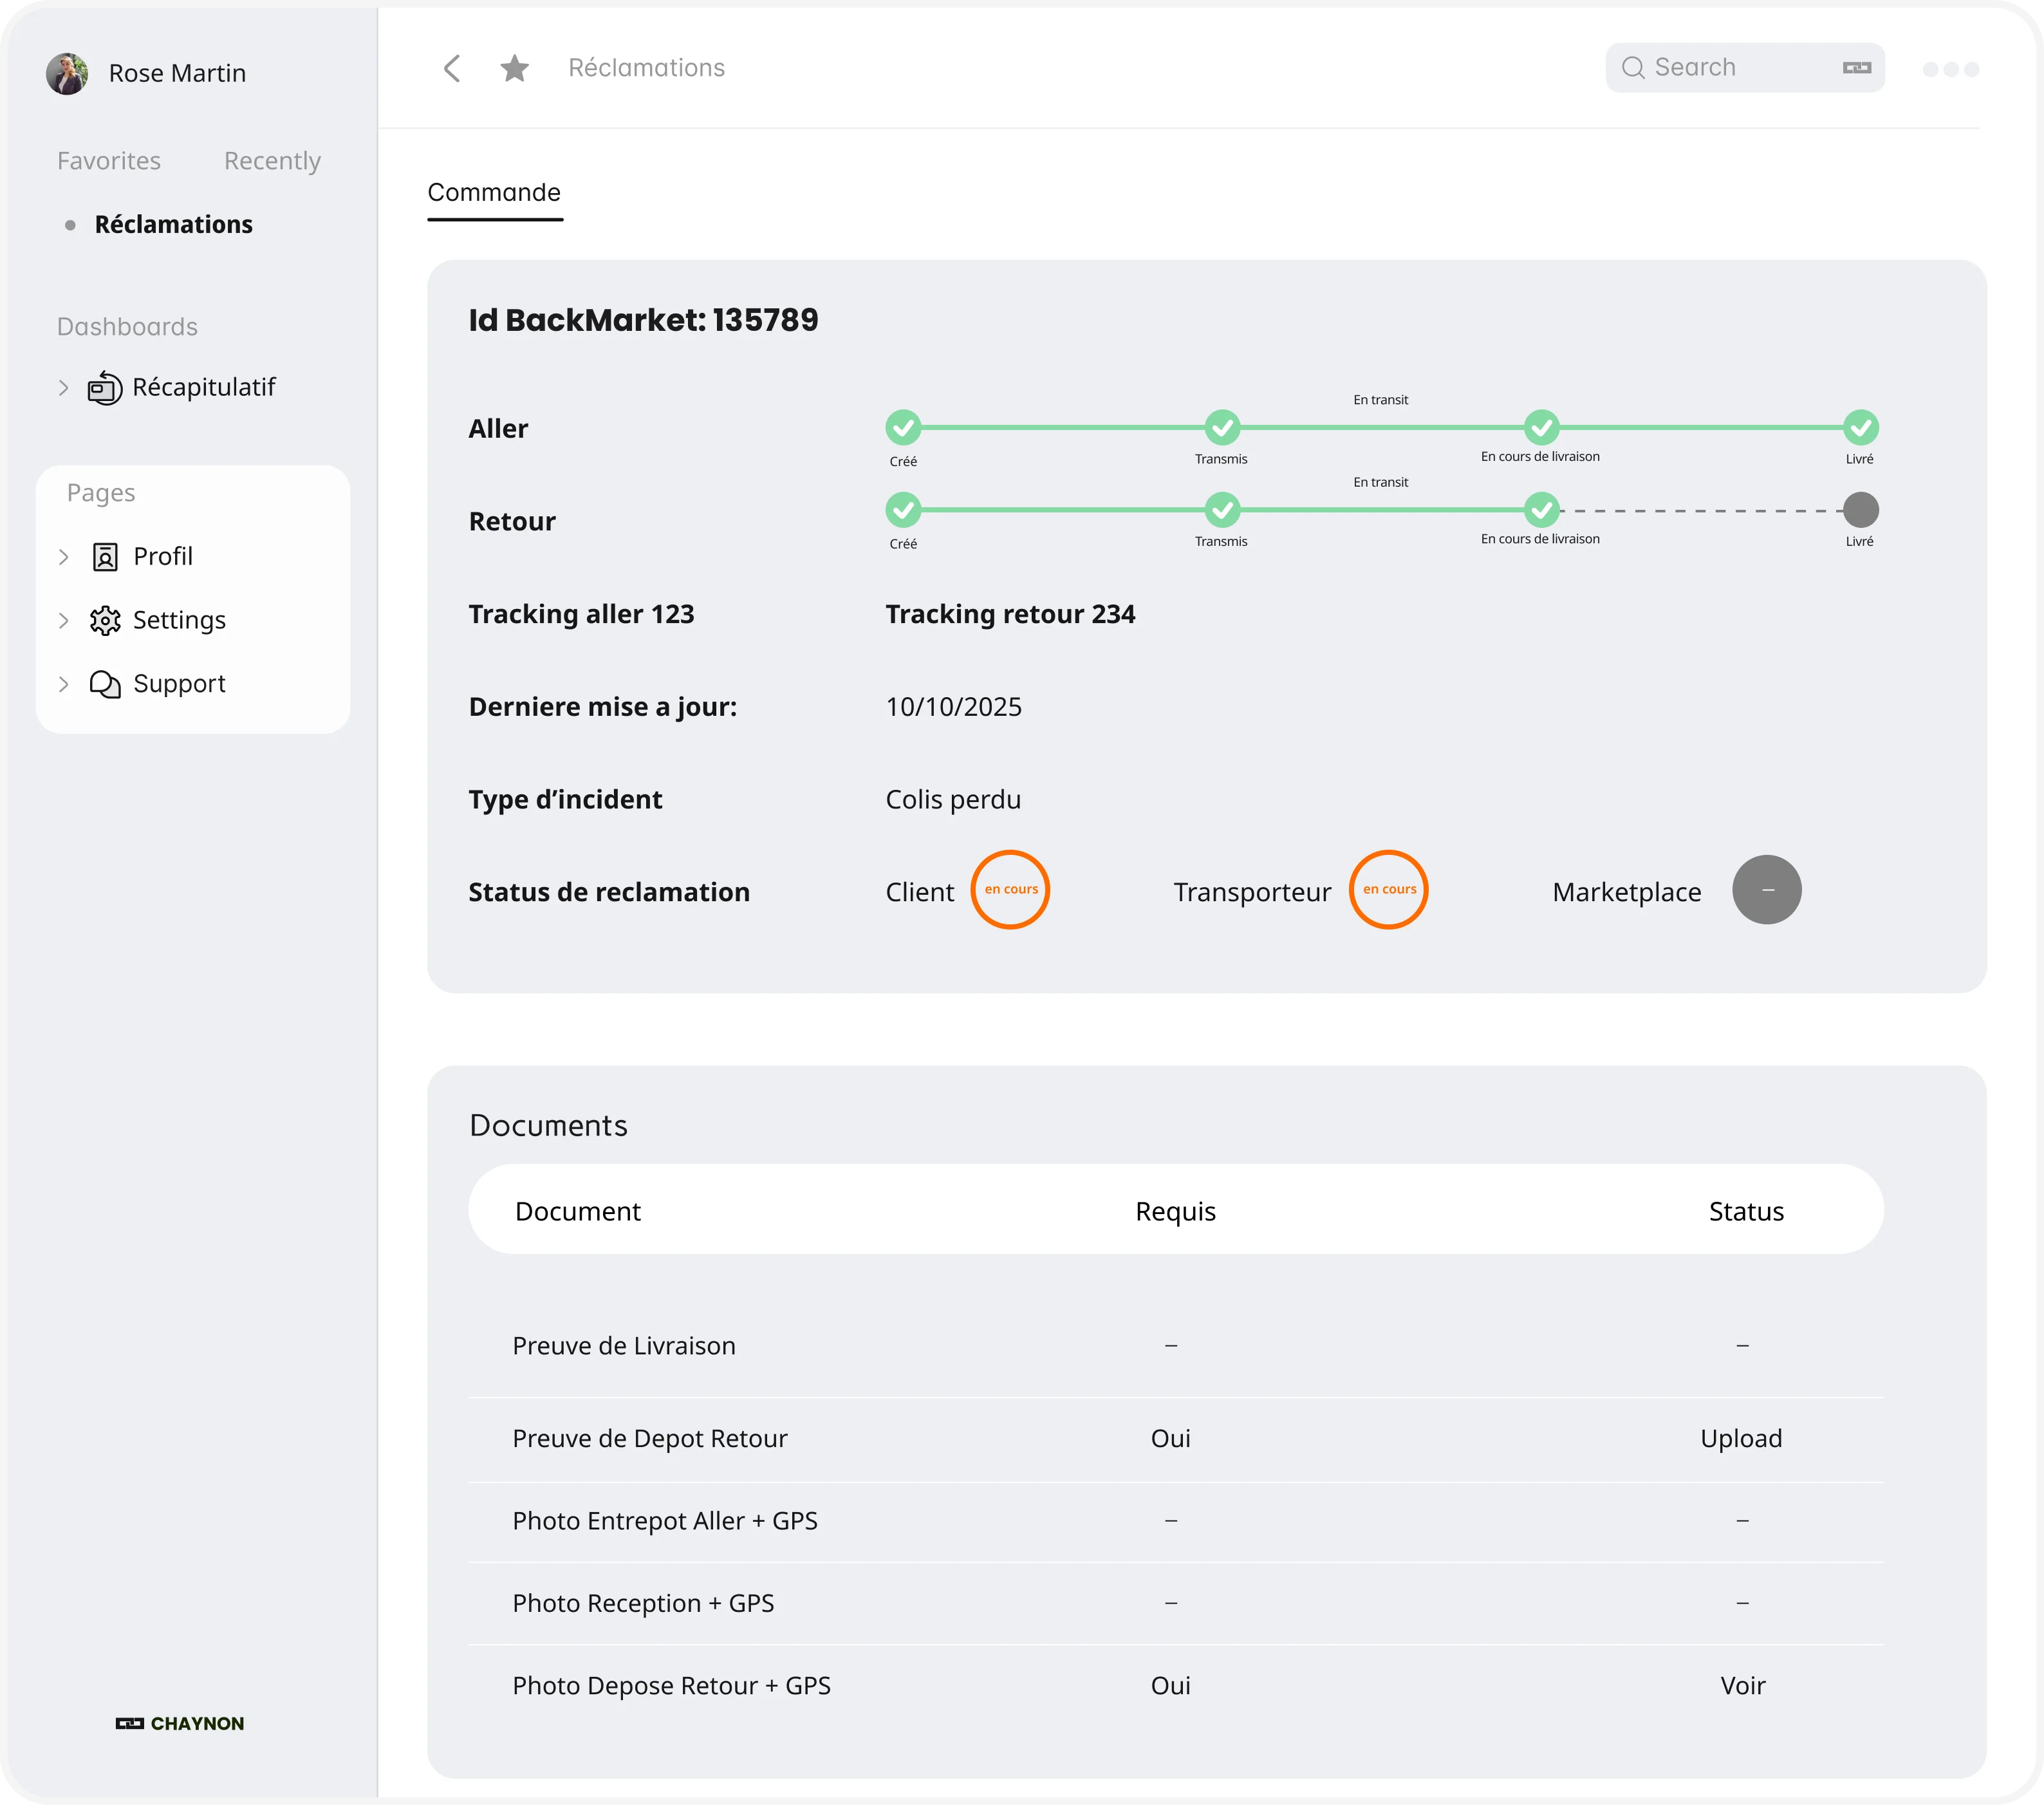2044x1805 pixels.
Task: Click Voir for Photo Depose Retour + GPS
Action: tap(1742, 1685)
